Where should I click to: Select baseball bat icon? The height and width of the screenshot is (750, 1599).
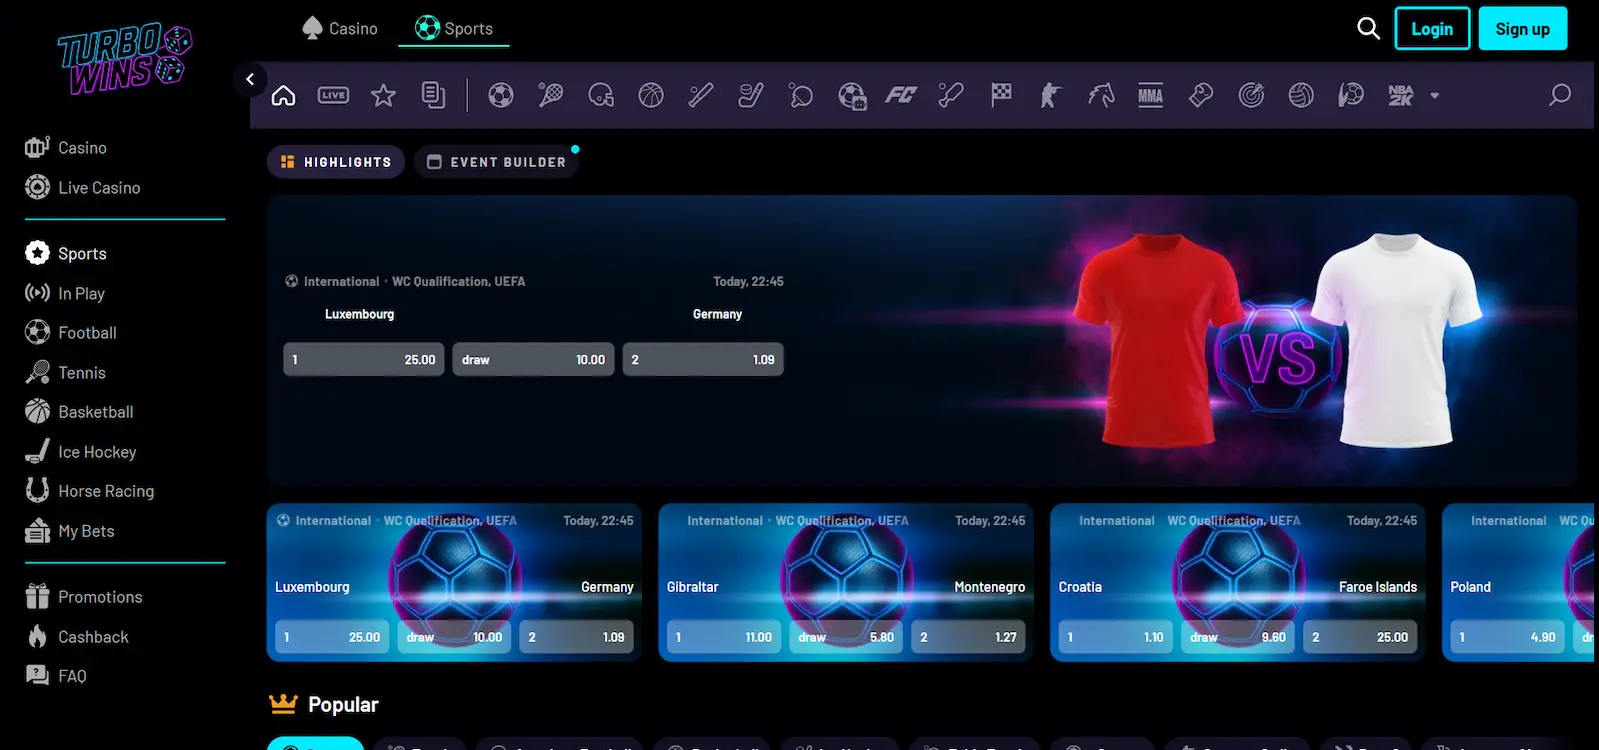tap(701, 95)
